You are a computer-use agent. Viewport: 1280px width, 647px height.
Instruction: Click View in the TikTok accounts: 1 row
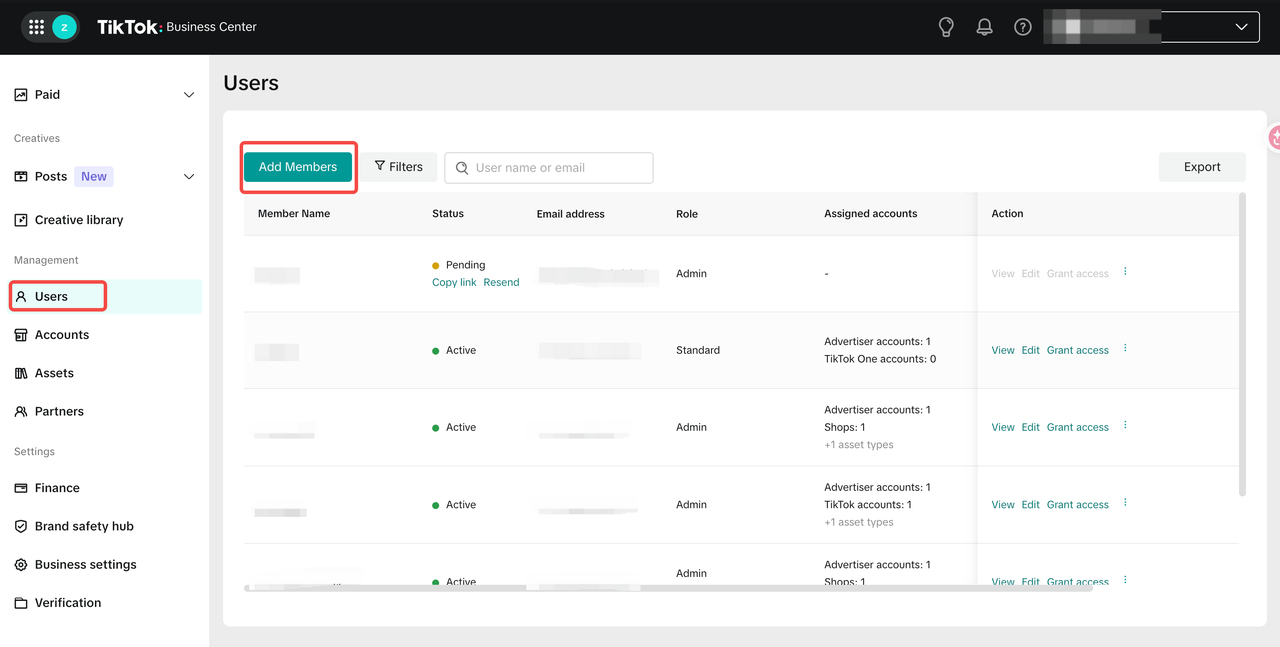click(x=1003, y=505)
